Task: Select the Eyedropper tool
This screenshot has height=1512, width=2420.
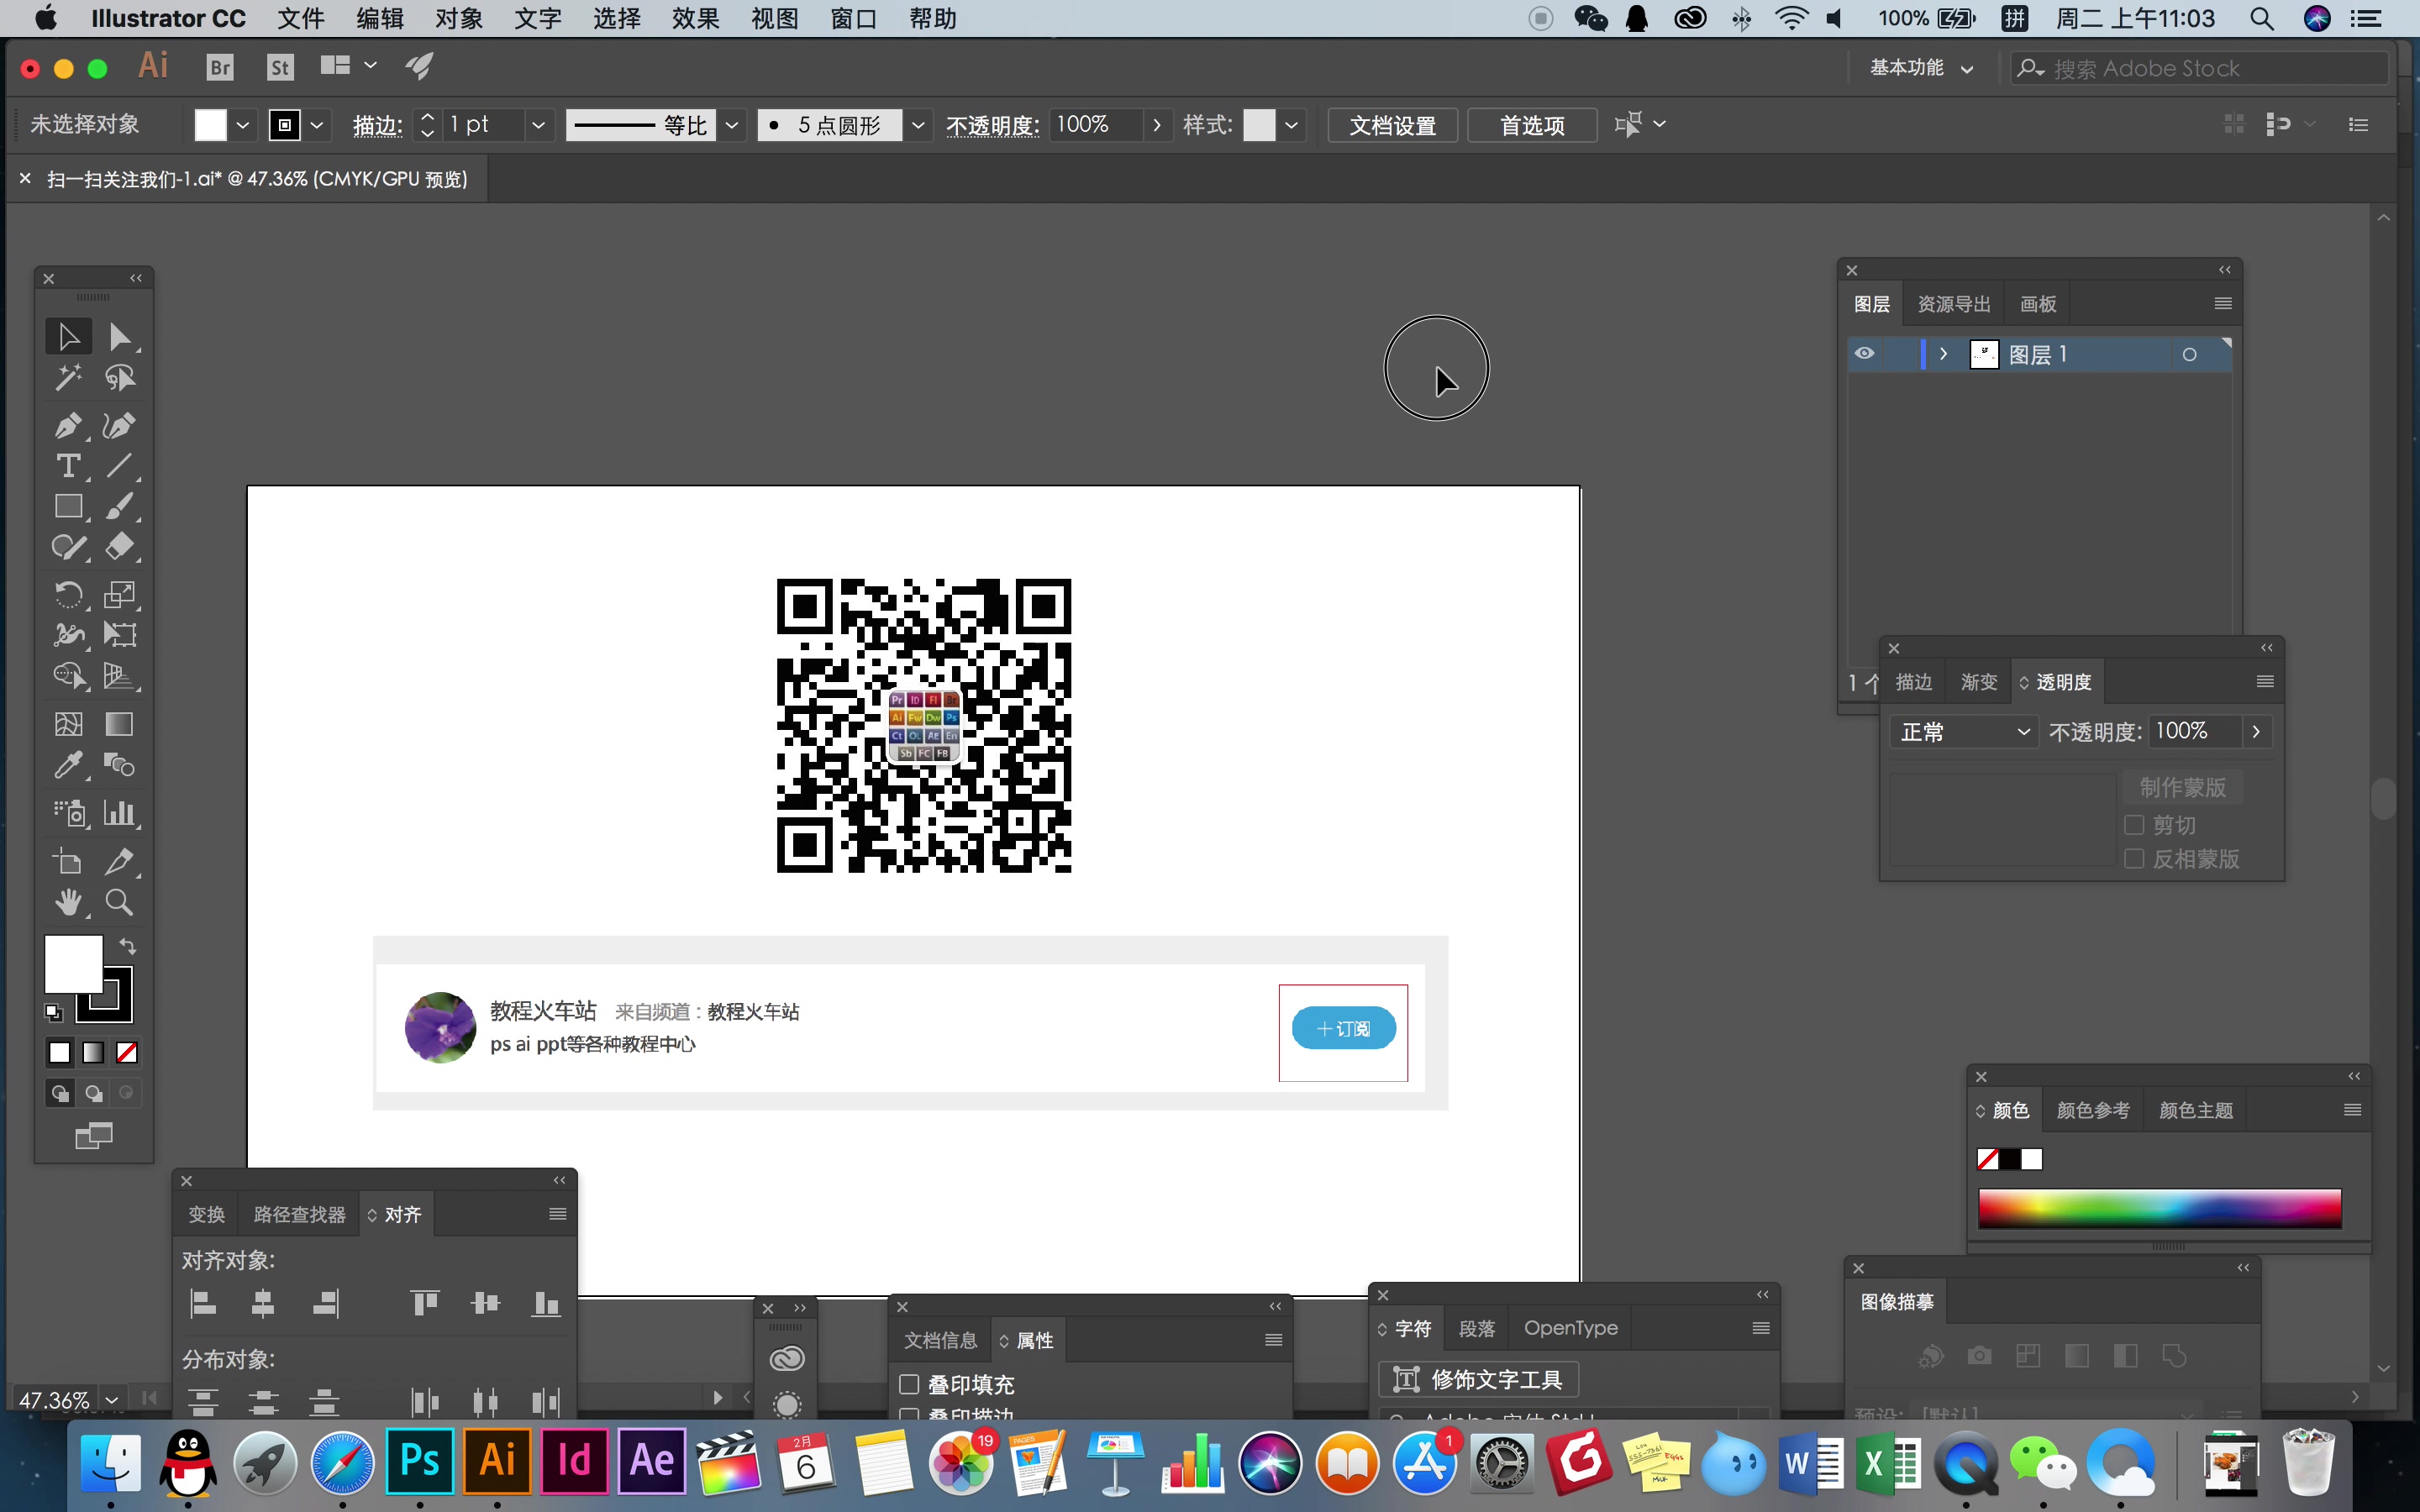Action: click(68, 765)
